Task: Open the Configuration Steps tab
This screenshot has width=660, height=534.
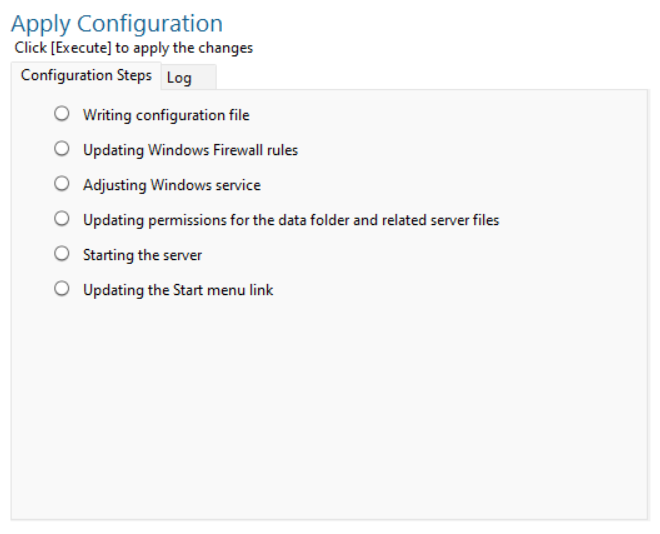Action: click(x=86, y=76)
